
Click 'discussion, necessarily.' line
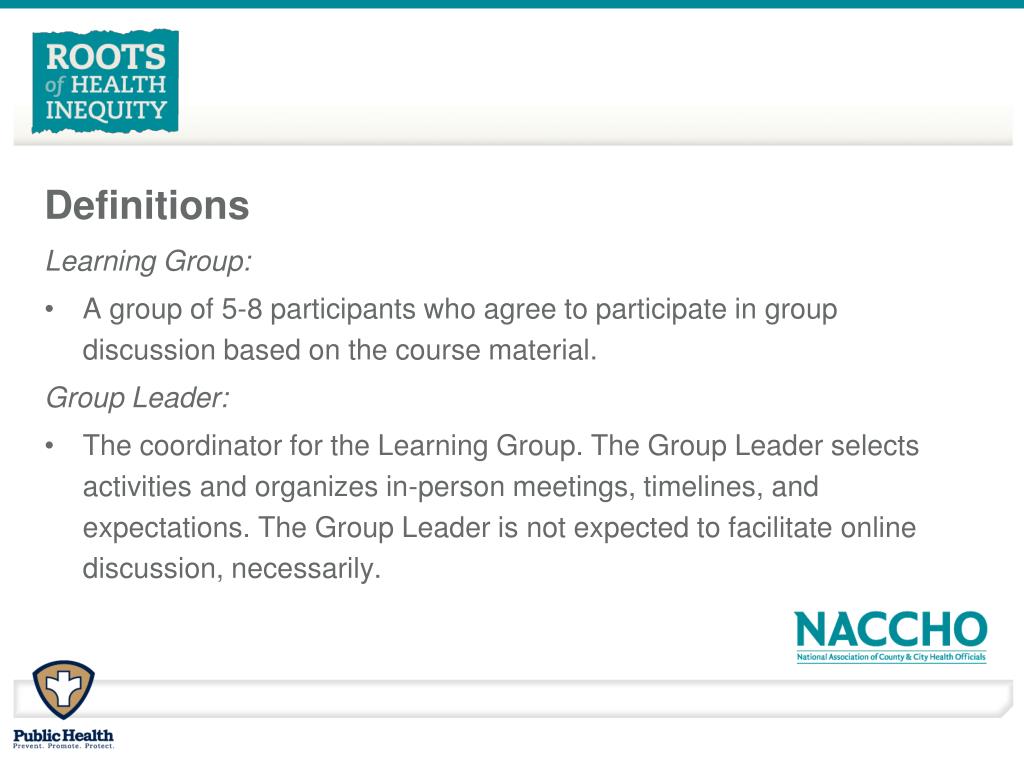[x=232, y=569]
